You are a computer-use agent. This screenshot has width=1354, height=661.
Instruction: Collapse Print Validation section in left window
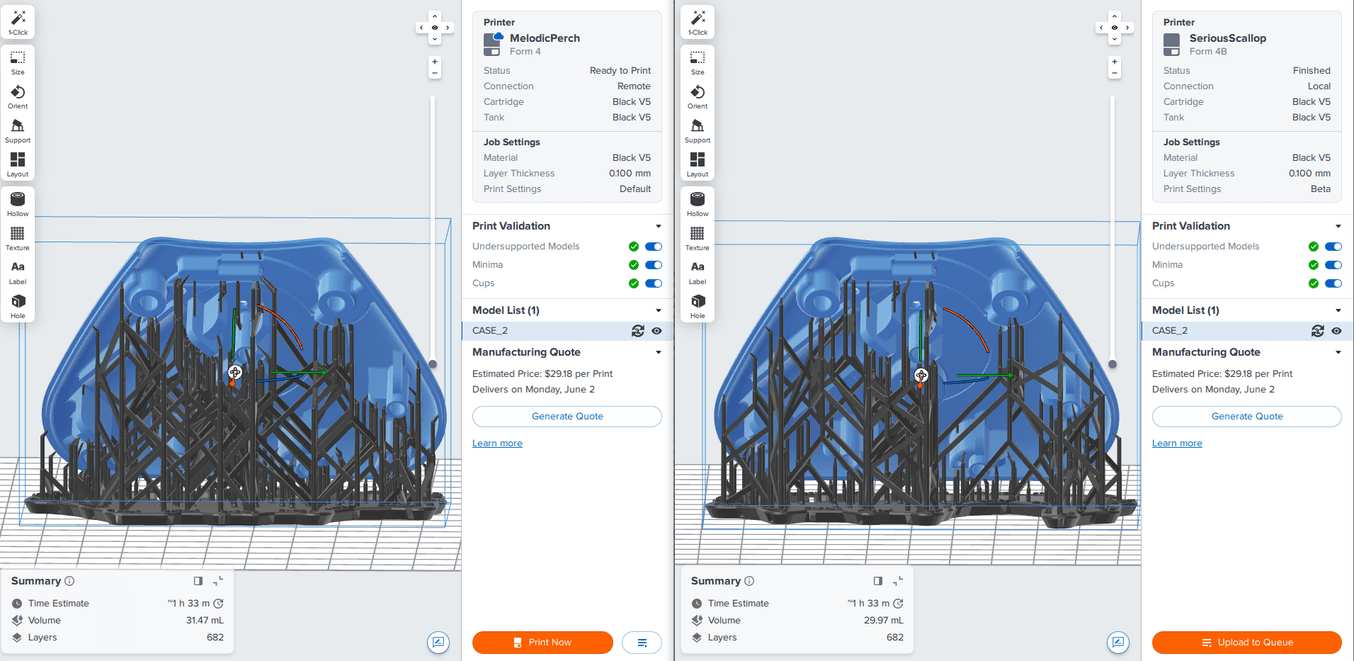tap(658, 226)
